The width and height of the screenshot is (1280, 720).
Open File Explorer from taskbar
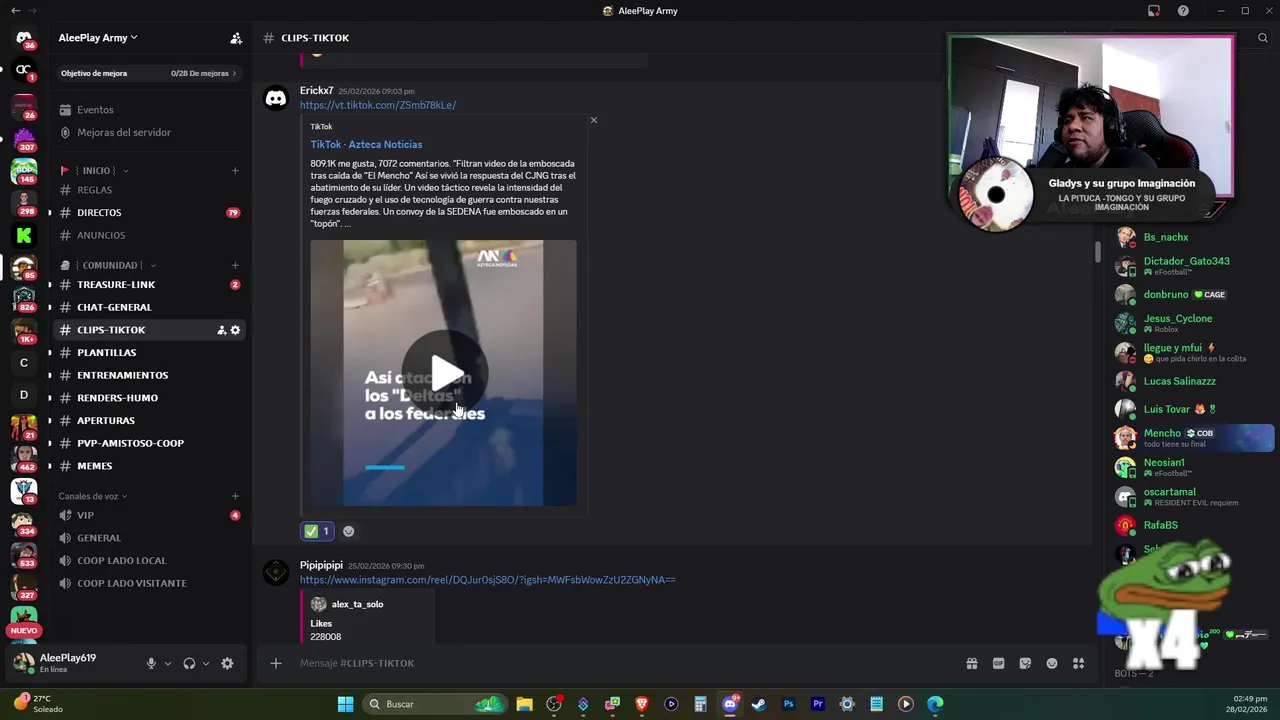[524, 704]
